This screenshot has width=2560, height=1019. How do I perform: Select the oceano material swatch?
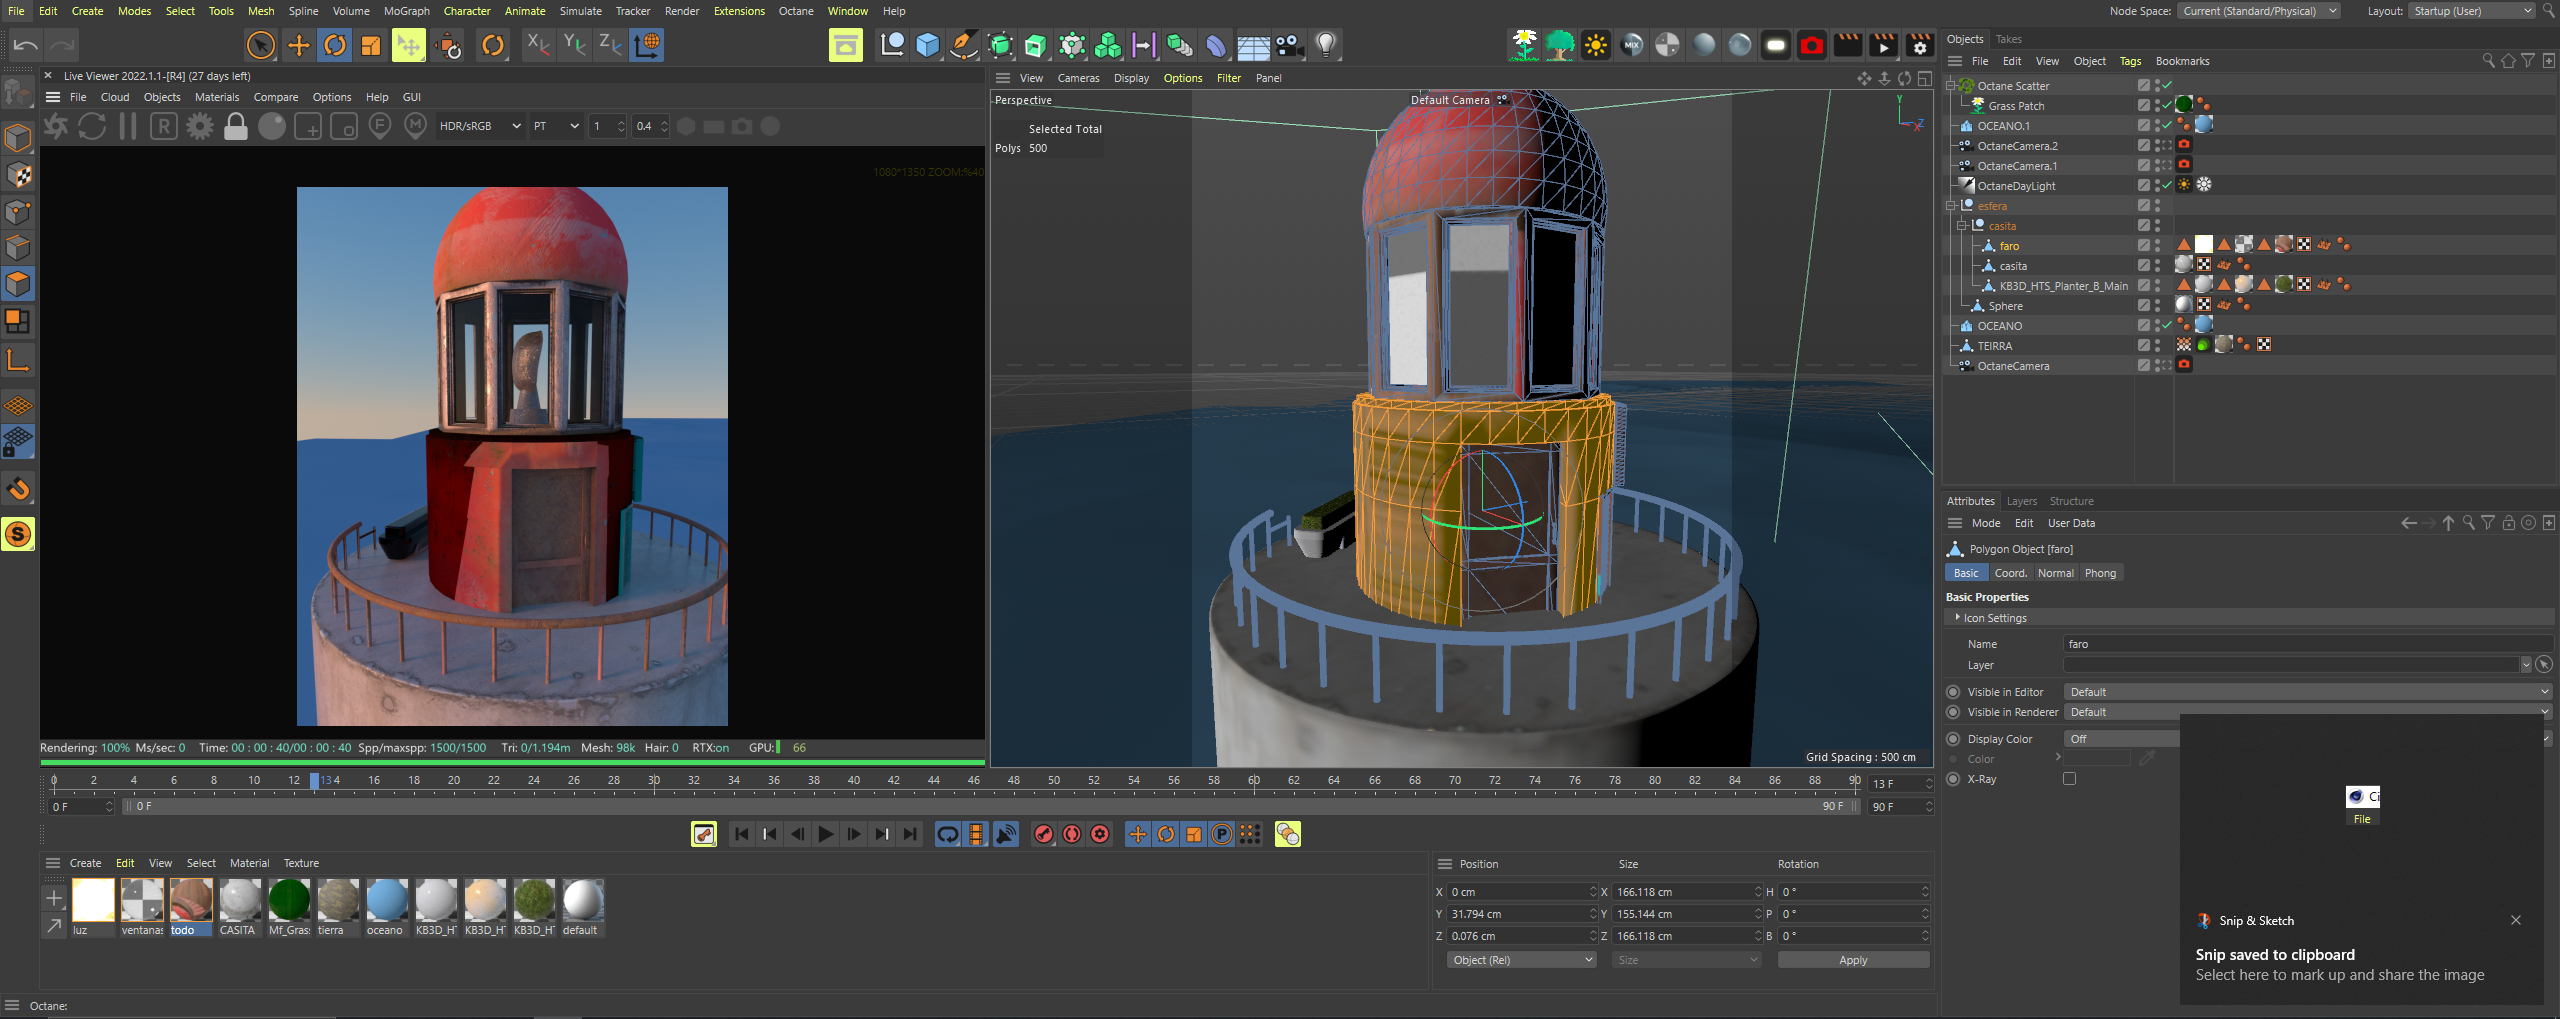[386, 900]
